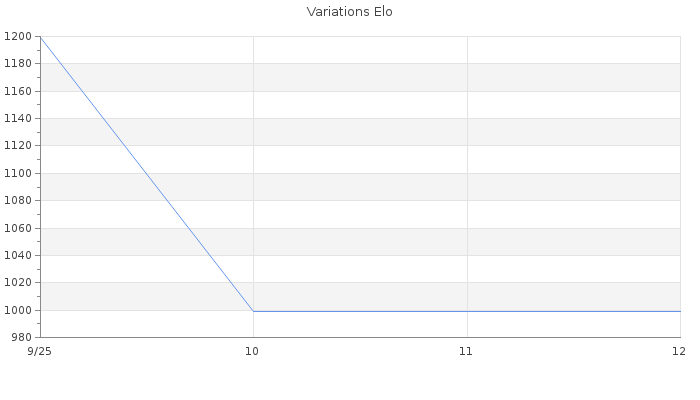Click the line's bend point at round 10
Image resolution: width=700 pixels, height=400 pixels.
253,310
